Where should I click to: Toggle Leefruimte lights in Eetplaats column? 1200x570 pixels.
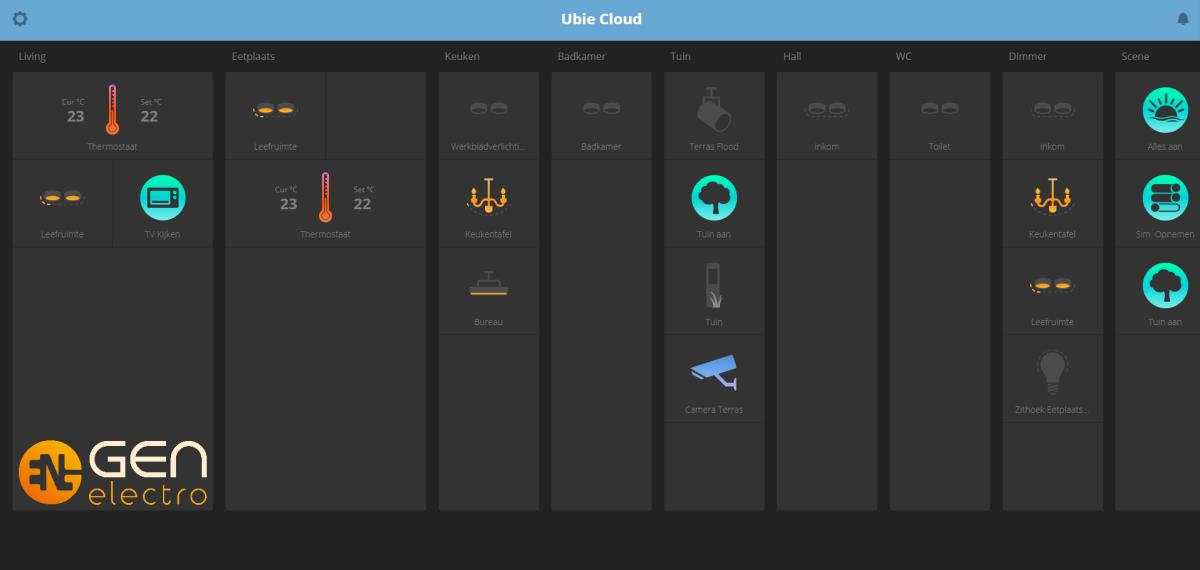click(x=275, y=116)
